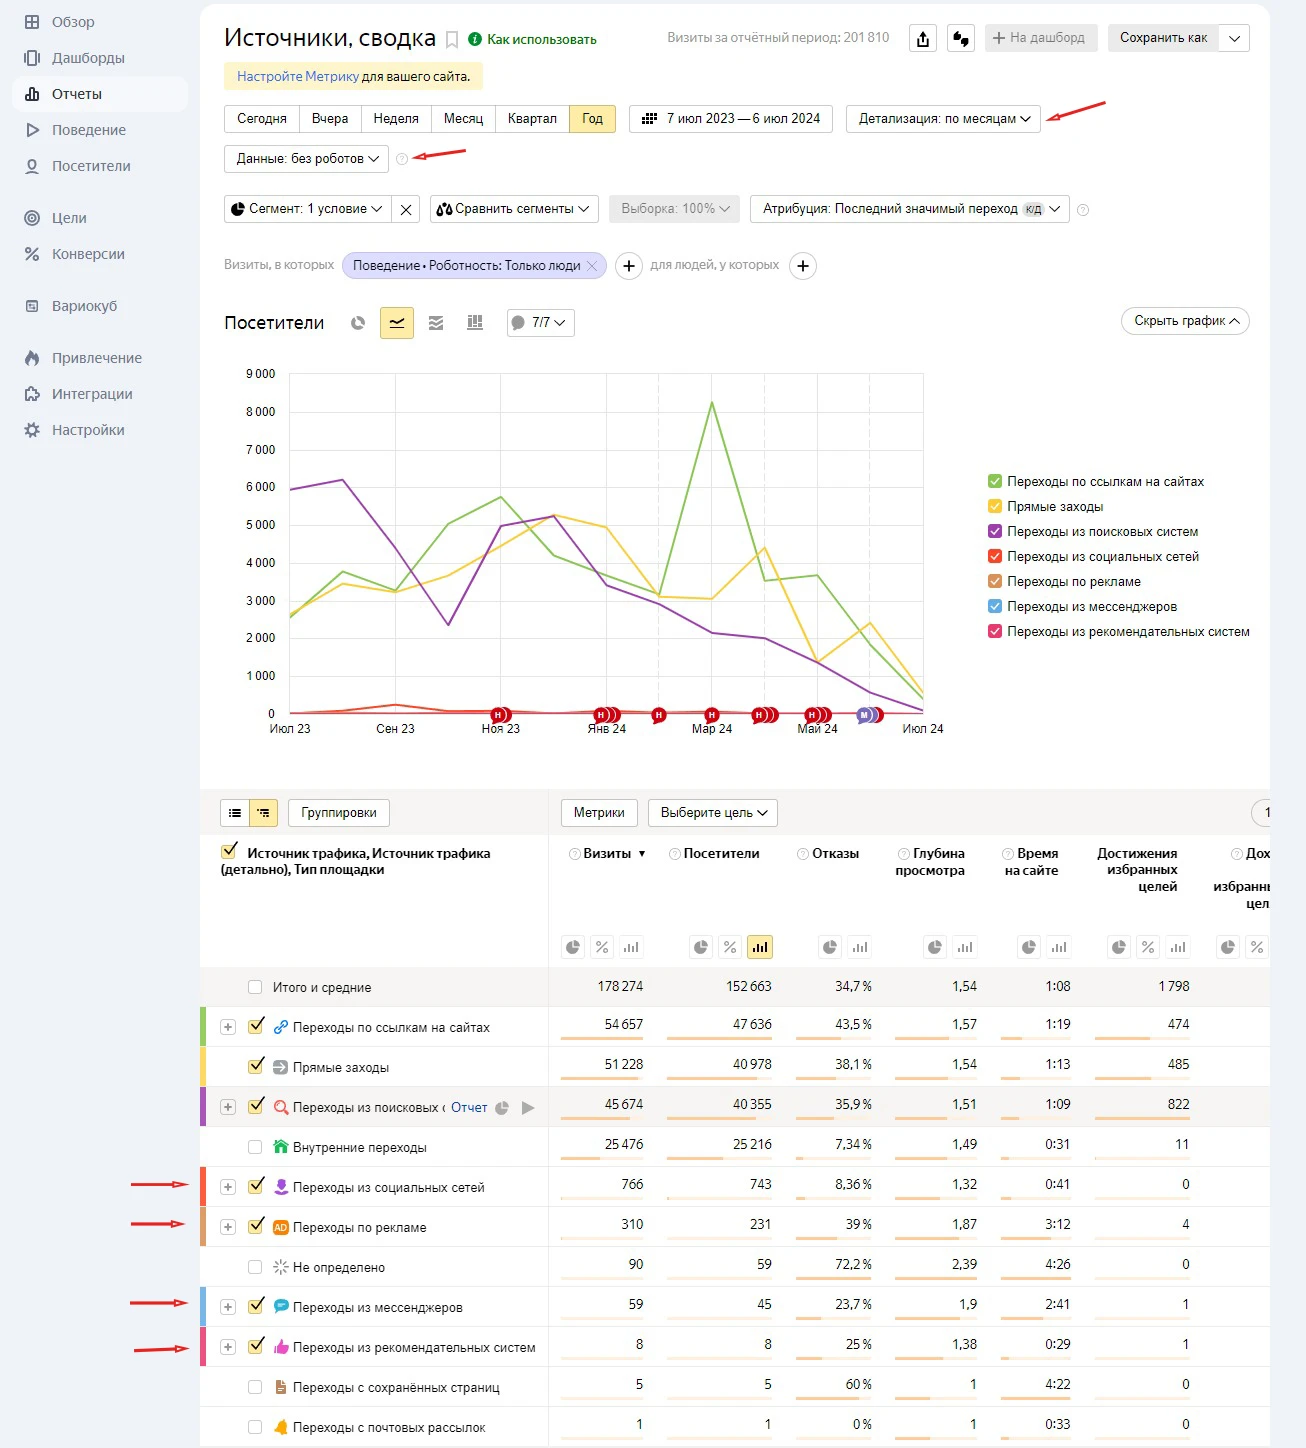Viewport: 1306px width, 1448px height.
Task: Select the line chart view icon
Action: (x=397, y=323)
